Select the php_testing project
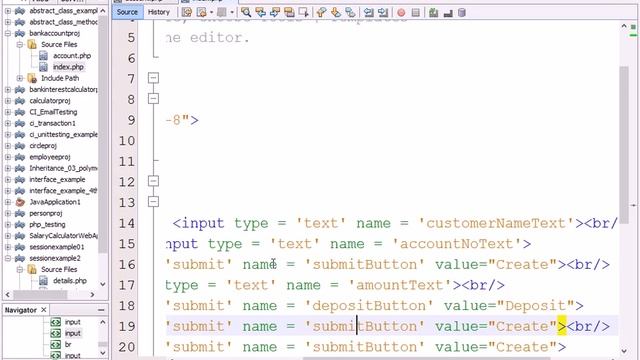Screen dimensions: 640x360 (47, 224)
